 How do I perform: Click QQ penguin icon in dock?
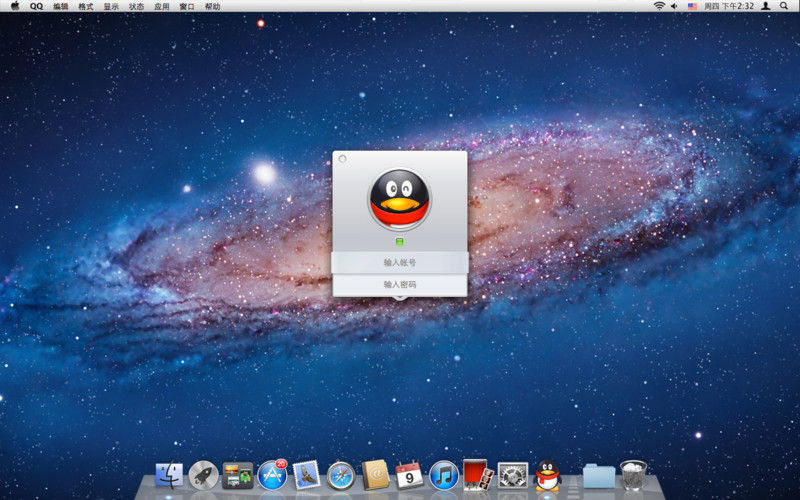click(547, 475)
